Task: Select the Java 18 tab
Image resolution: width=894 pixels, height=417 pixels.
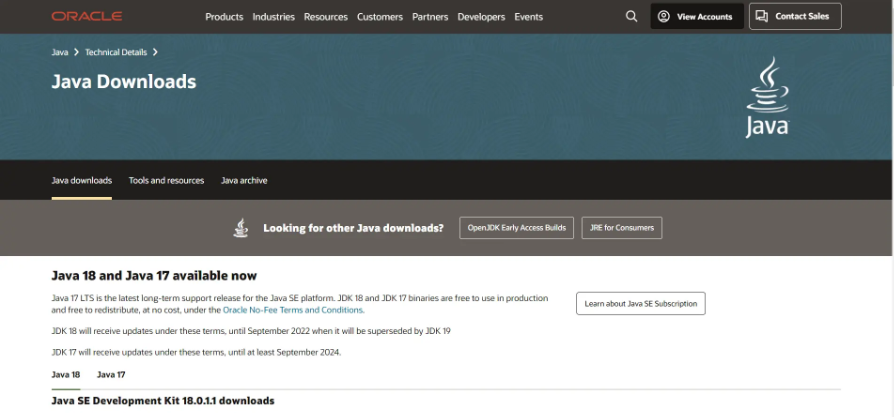Action: coord(66,375)
